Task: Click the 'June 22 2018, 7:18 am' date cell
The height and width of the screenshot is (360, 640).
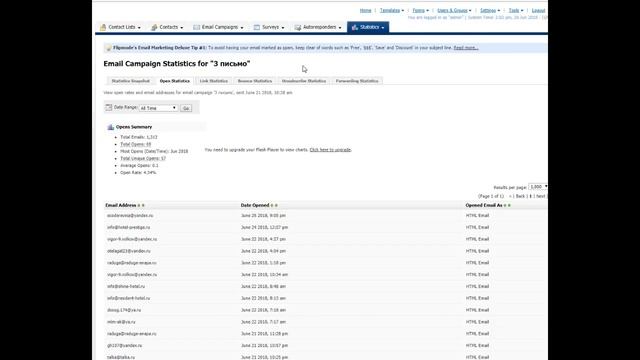Action: (263, 310)
